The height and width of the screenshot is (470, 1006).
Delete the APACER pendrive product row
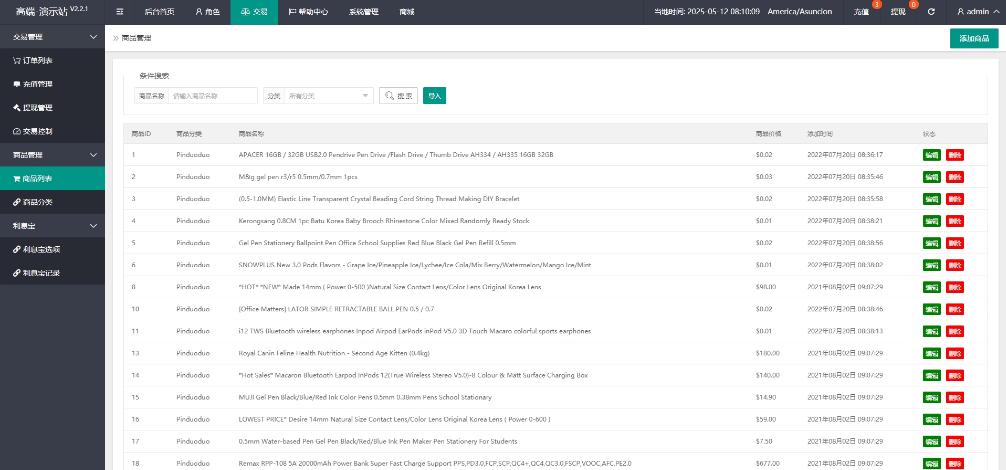tap(955, 155)
